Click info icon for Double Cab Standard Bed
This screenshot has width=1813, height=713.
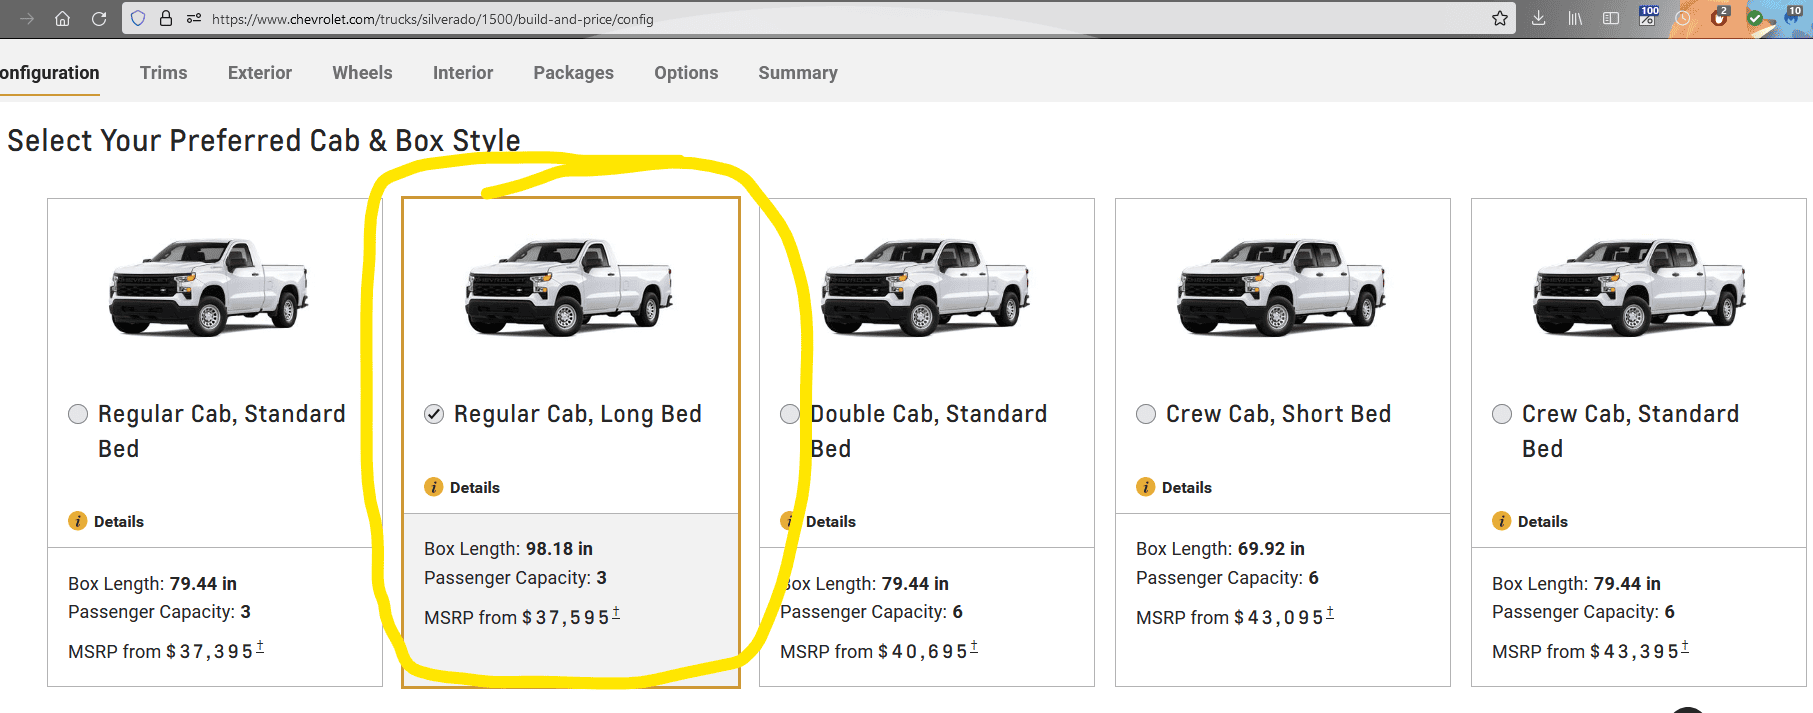pyautogui.click(x=789, y=521)
